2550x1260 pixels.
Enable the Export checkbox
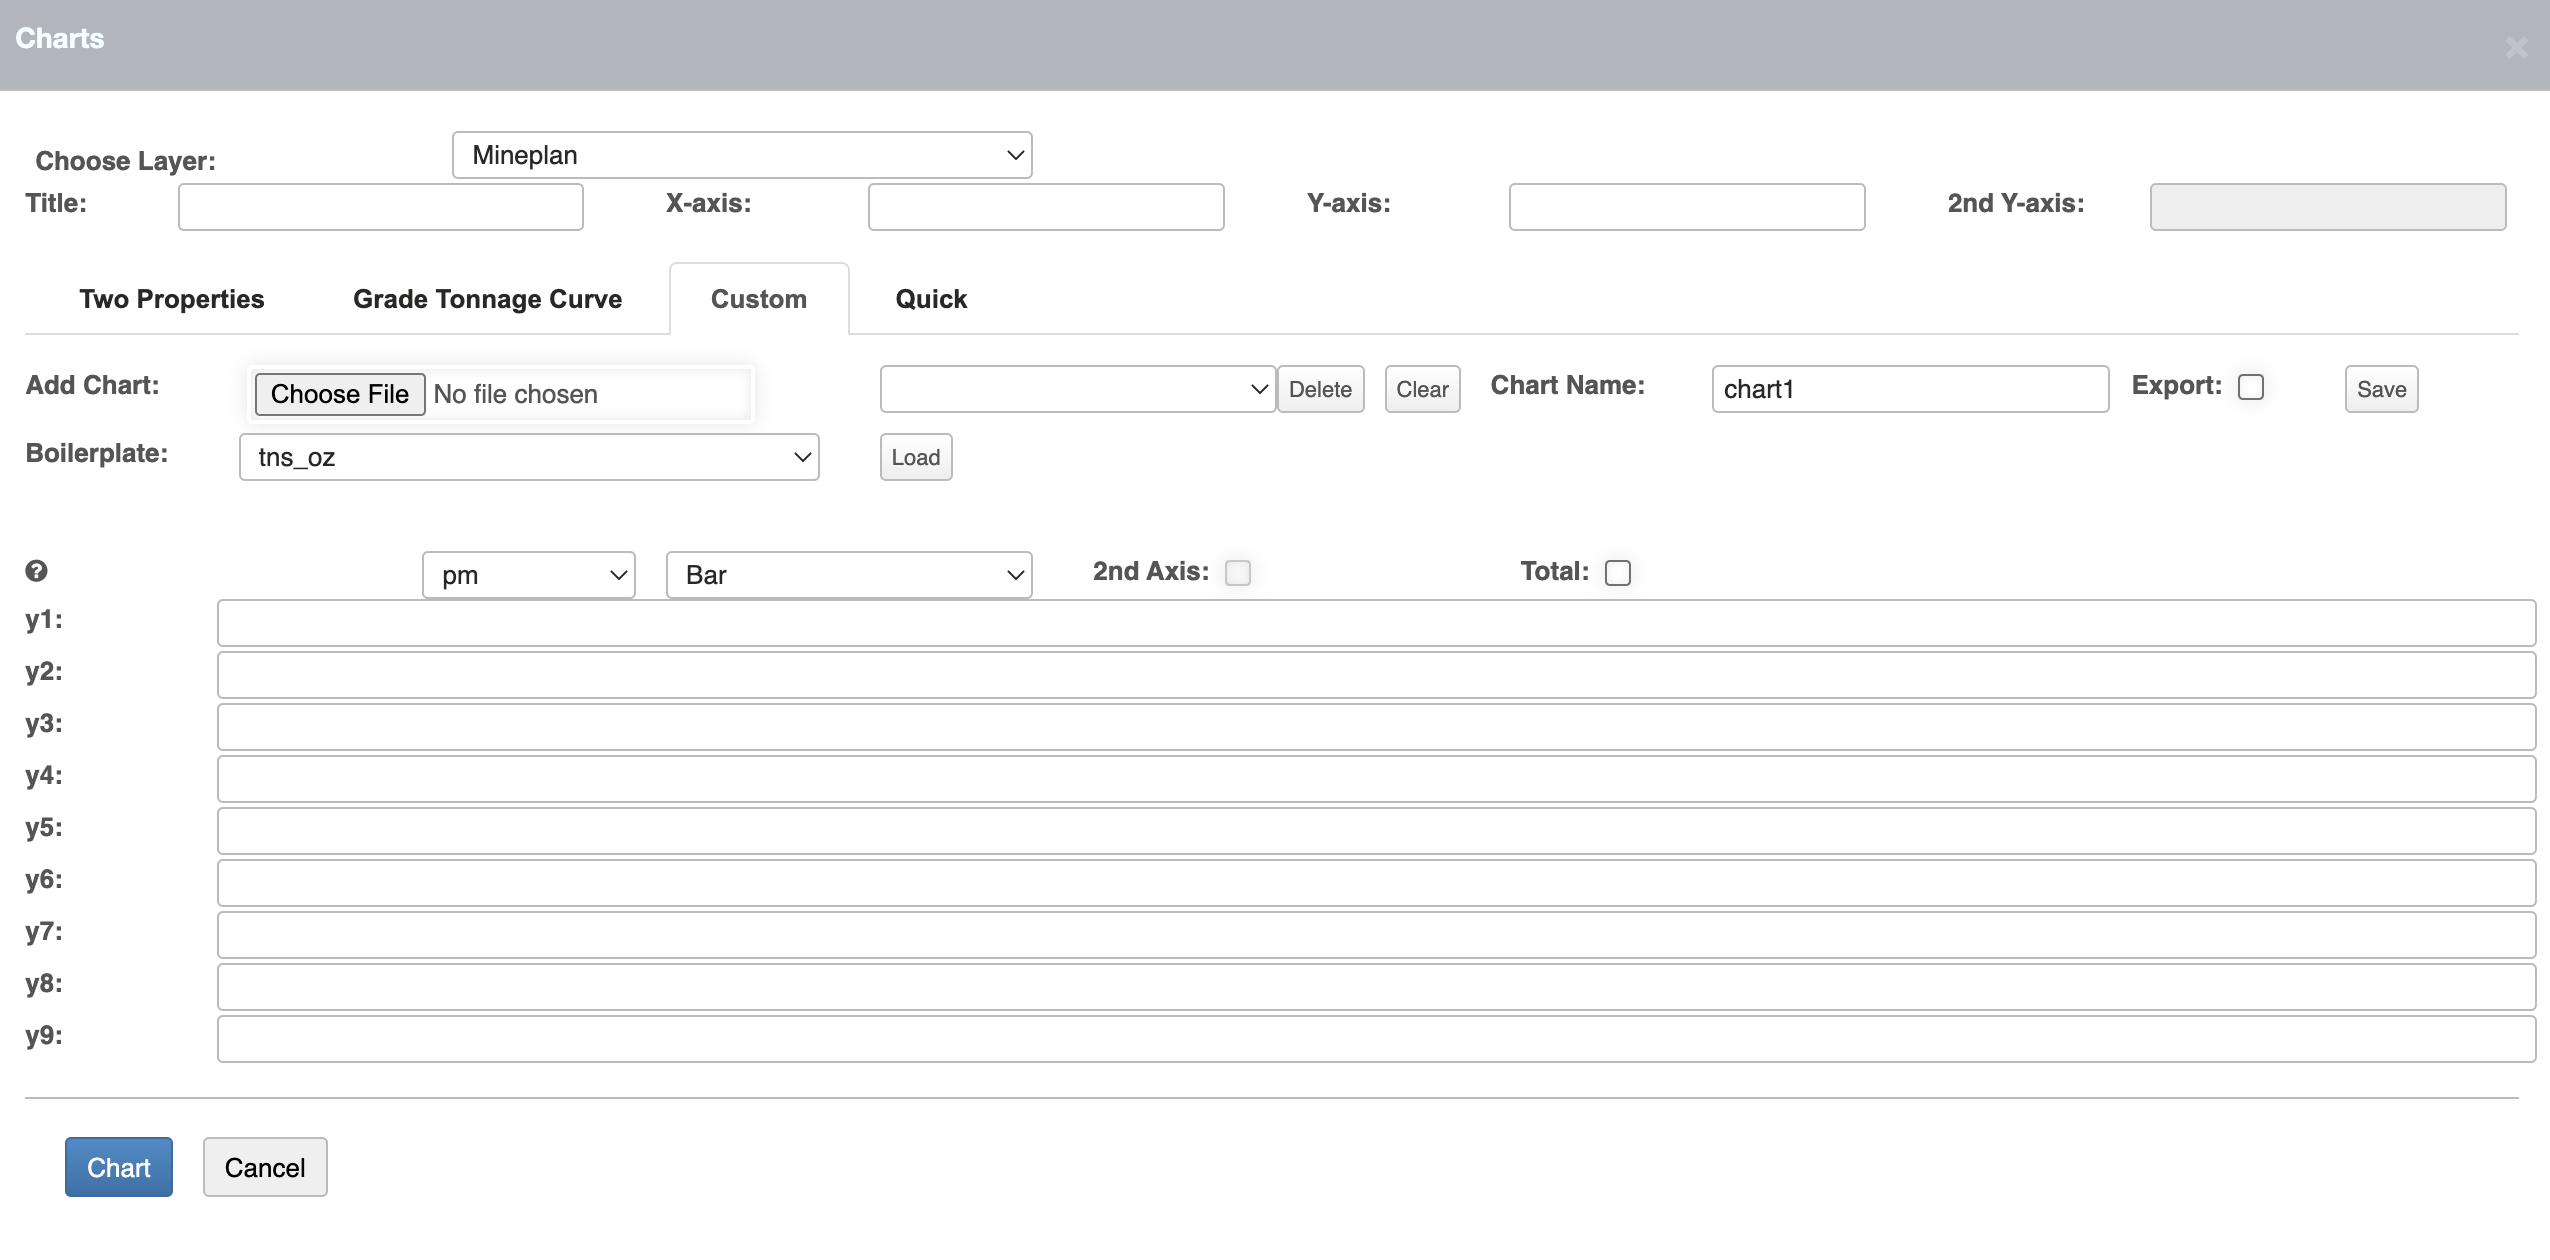(x=2251, y=386)
